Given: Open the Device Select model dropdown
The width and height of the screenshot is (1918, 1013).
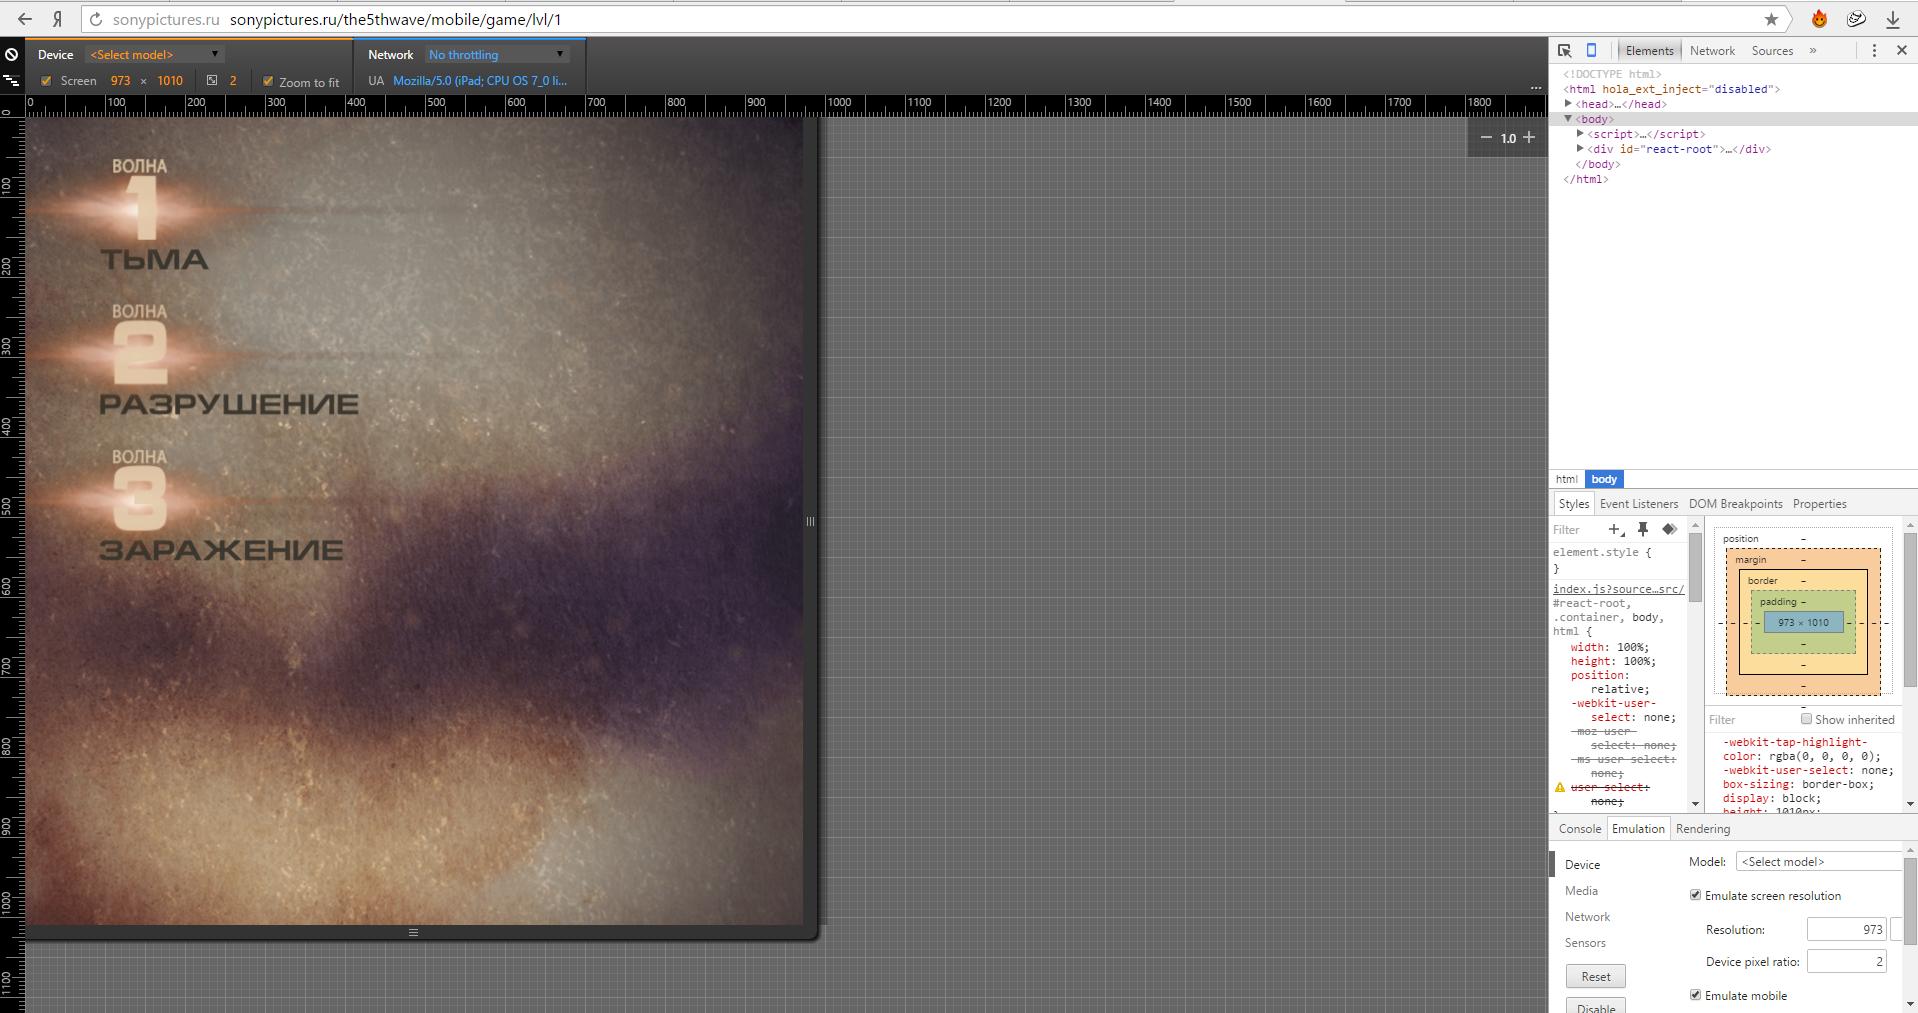Looking at the screenshot, I should pos(154,55).
